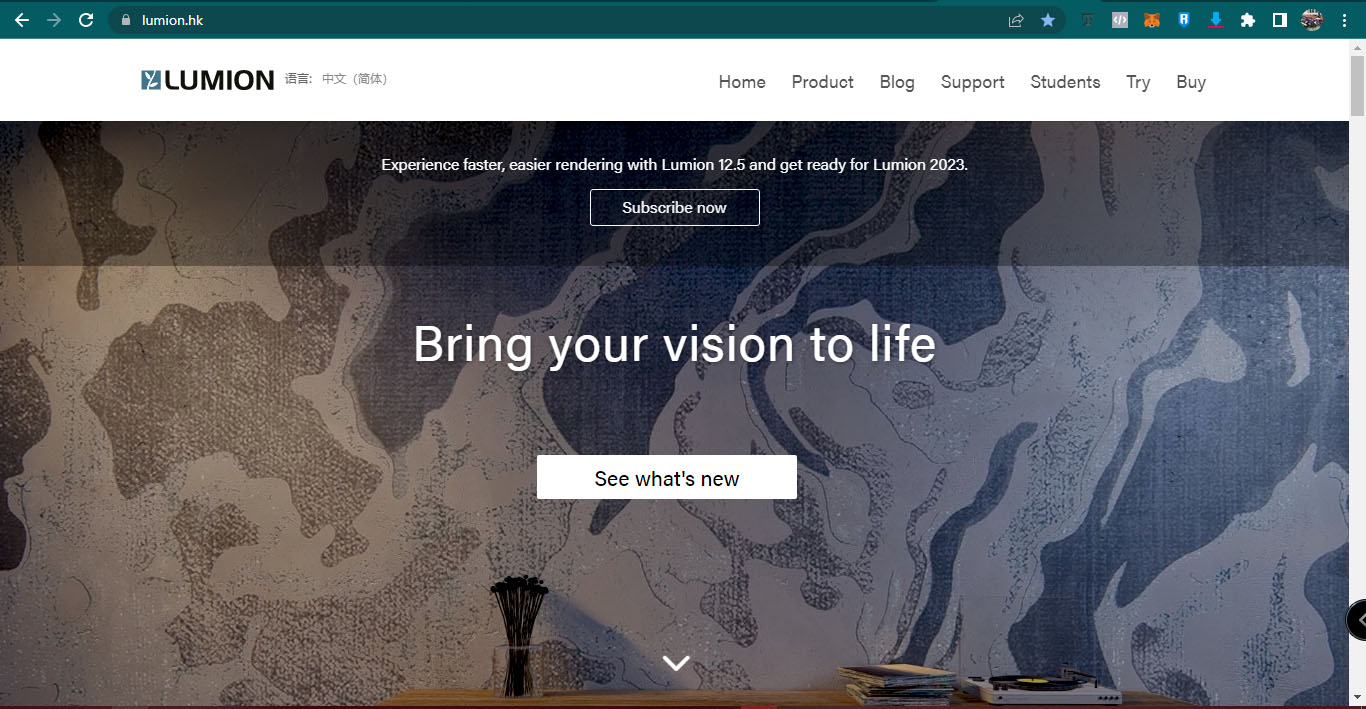Open the Extensions puzzle piece menu
This screenshot has height=709, width=1366.
(1248, 20)
